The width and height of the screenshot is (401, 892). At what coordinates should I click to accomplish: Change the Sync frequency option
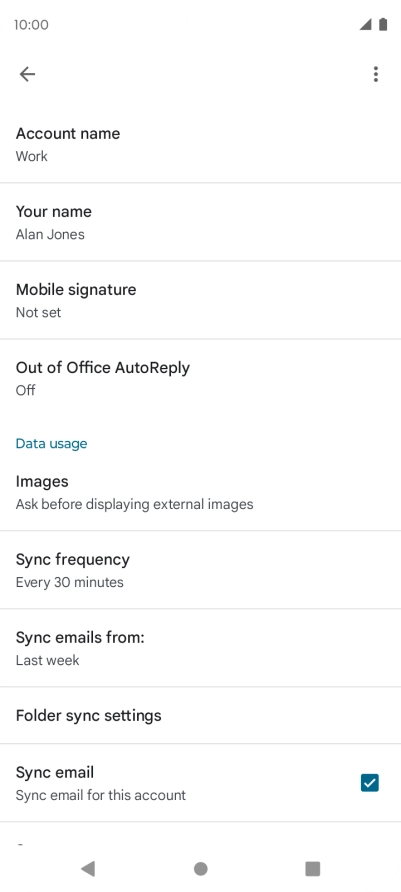click(x=200, y=570)
